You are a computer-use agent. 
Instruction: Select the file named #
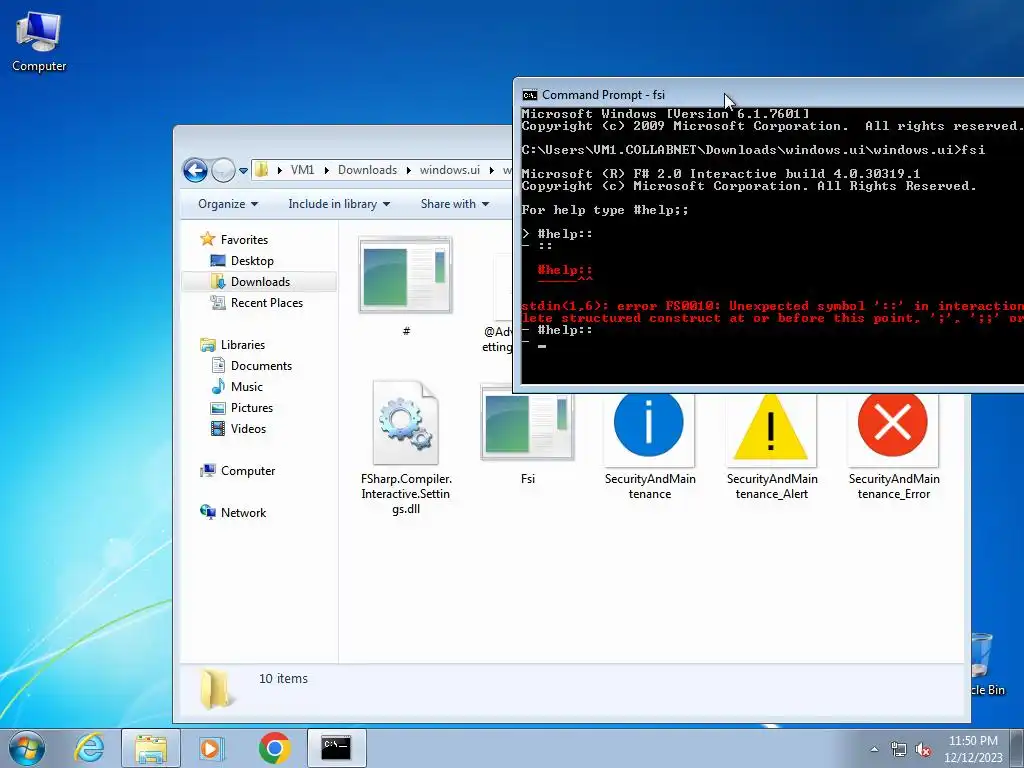click(x=406, y=286)
